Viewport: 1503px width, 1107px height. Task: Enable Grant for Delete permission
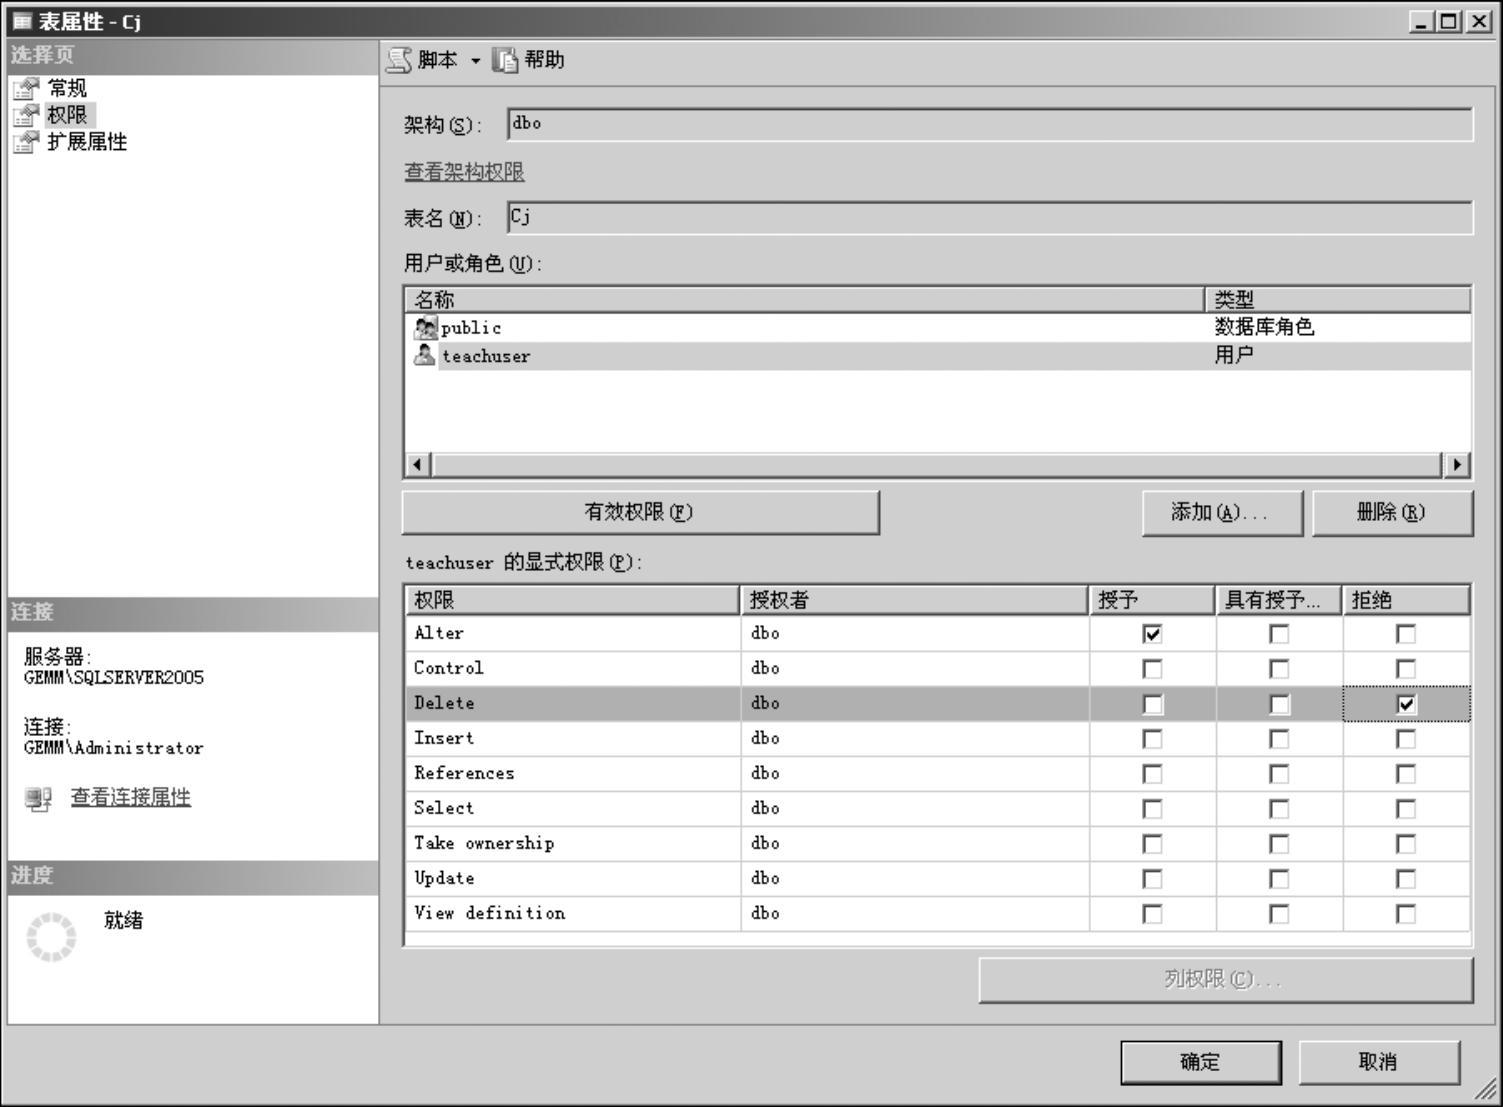pos(1152,704)
